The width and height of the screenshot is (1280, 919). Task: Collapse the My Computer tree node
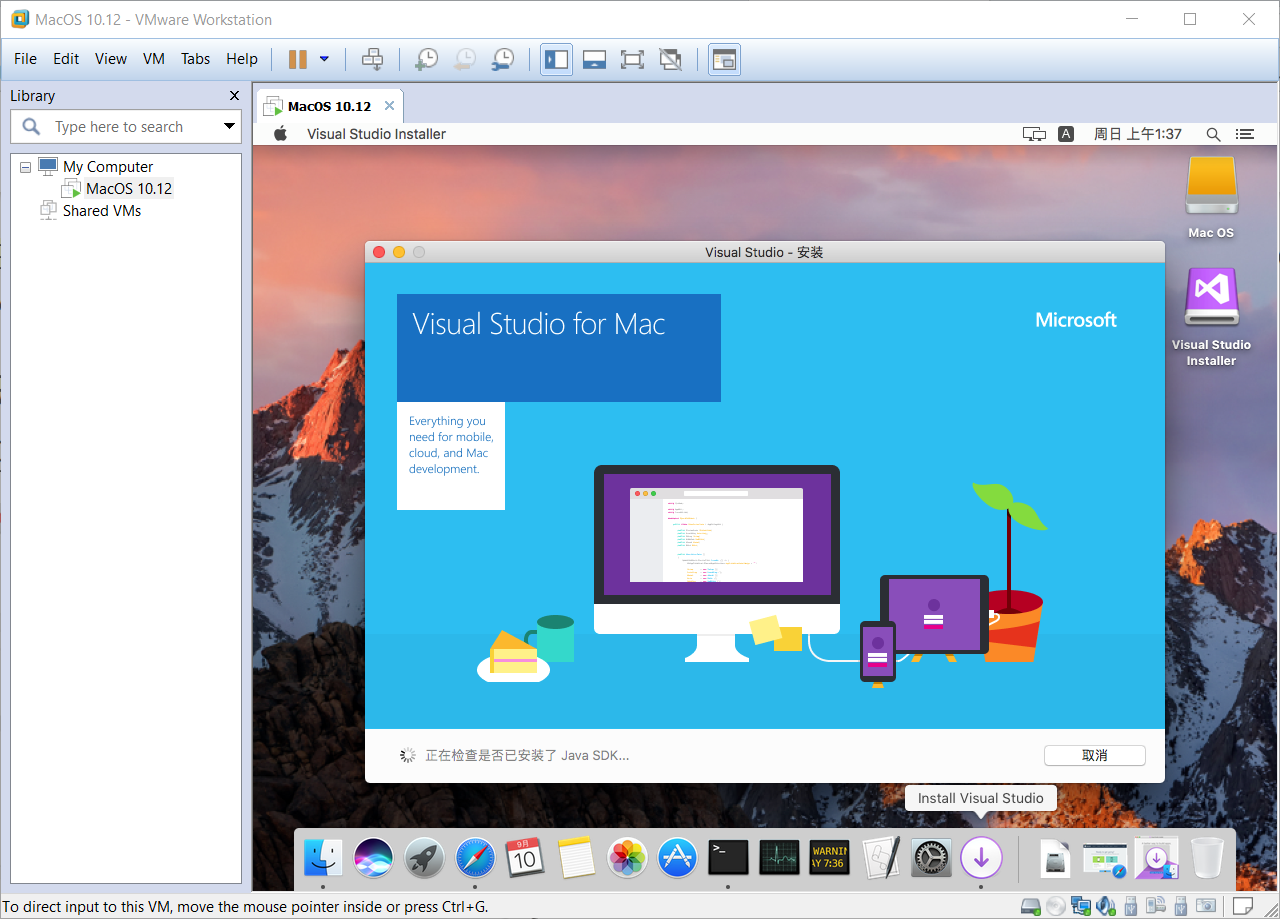click(26, 167)
